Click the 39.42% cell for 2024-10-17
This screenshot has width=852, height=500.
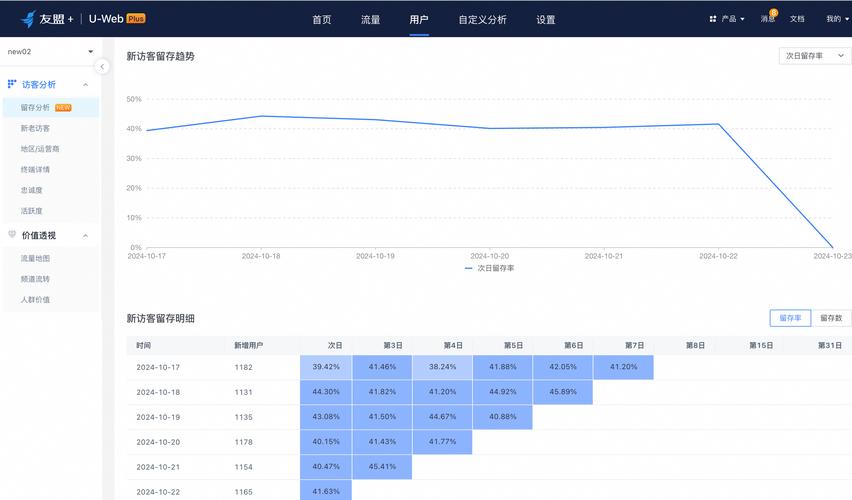[x=326, y=367]
